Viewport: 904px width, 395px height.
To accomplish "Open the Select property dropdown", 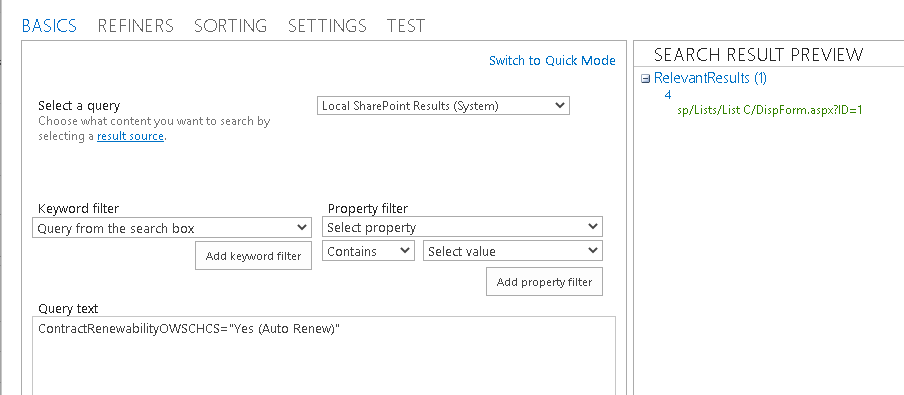I will pyautogui.click(x=462, y=227).
